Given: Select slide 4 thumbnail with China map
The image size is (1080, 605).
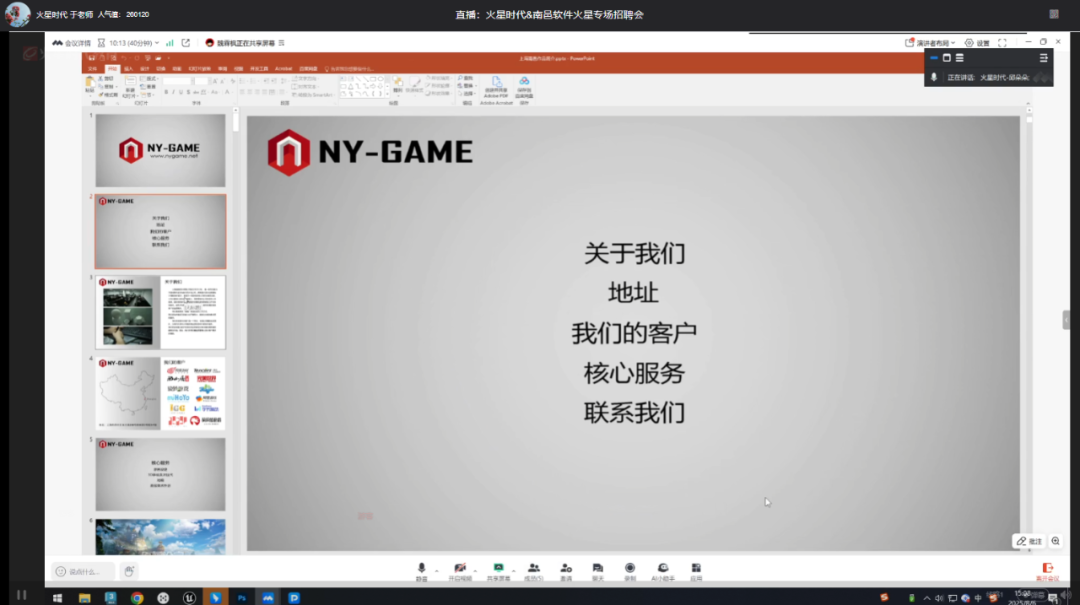Looking at the screenshot, I should click(x=160, y=393).
